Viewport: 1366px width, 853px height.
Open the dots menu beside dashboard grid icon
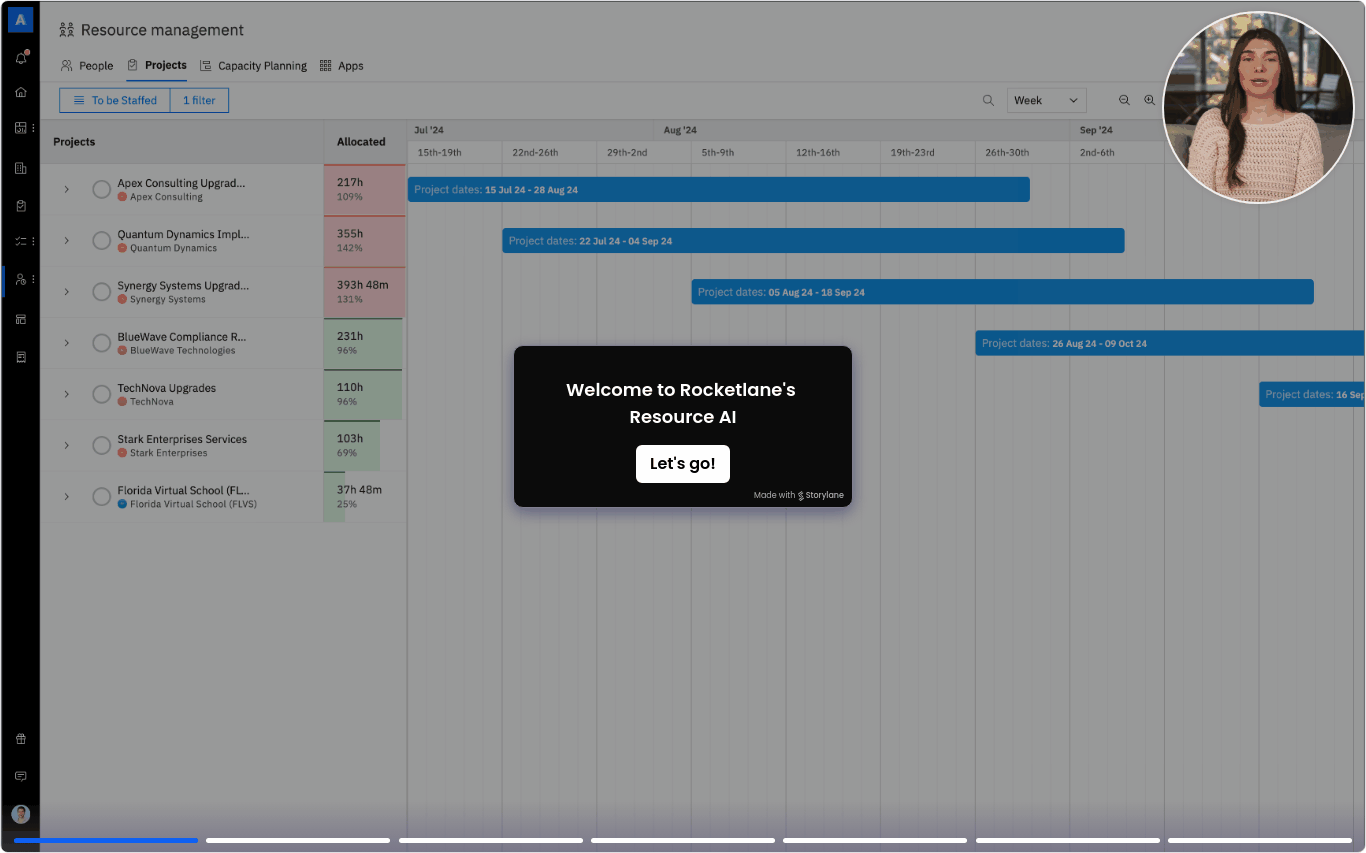[33, 128]
